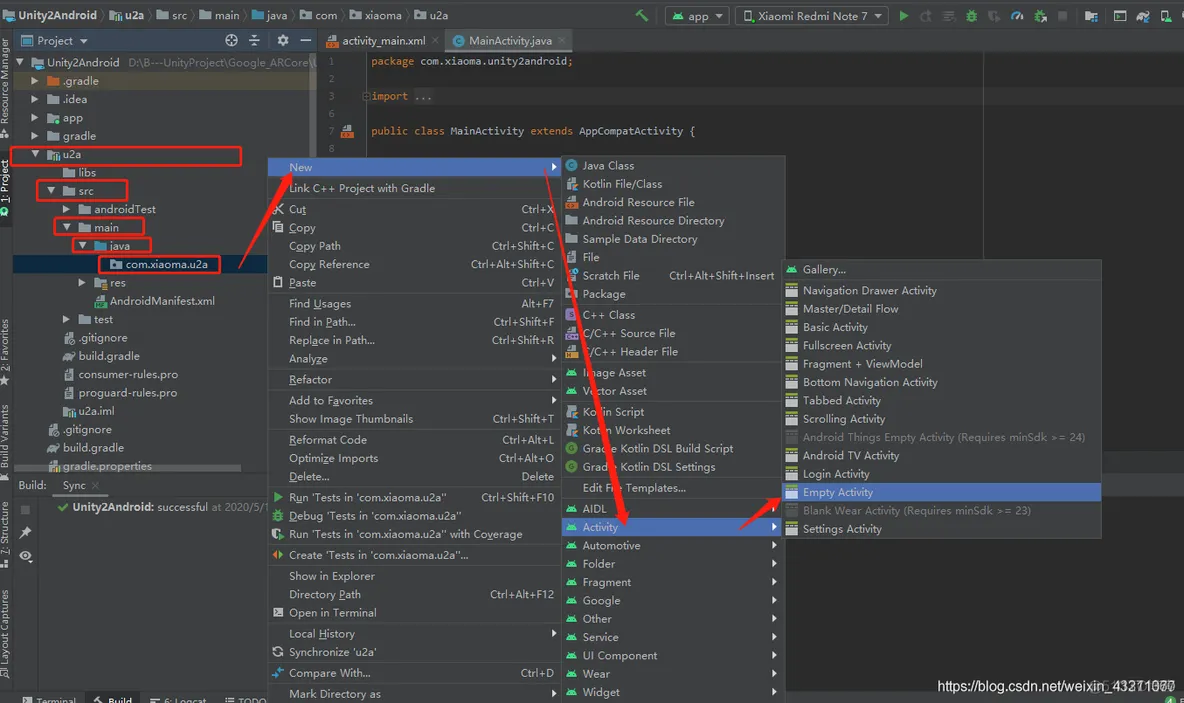Click the Collapse All icon in Project panel

coord(254,40)
